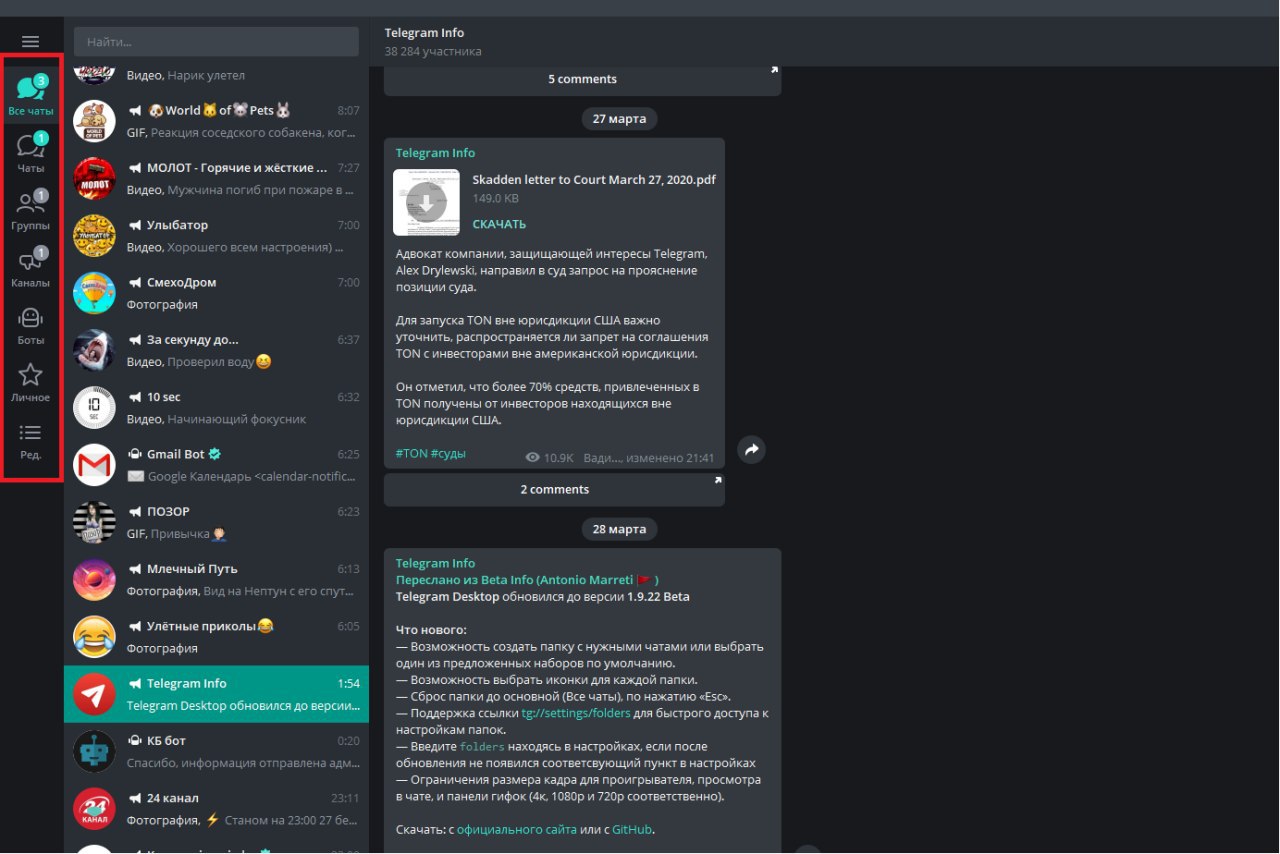Screen dimensions: 1280x854
Task: Open the 24 канал channel
Action: pyautogui.click(x=216, y=808)
